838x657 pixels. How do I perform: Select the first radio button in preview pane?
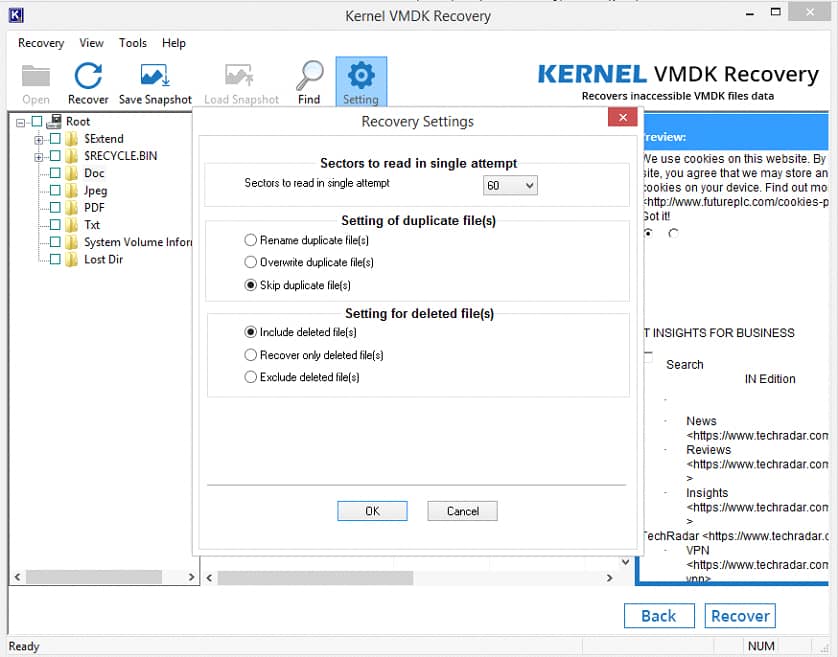pyautogui.click(x=648, y=233)
